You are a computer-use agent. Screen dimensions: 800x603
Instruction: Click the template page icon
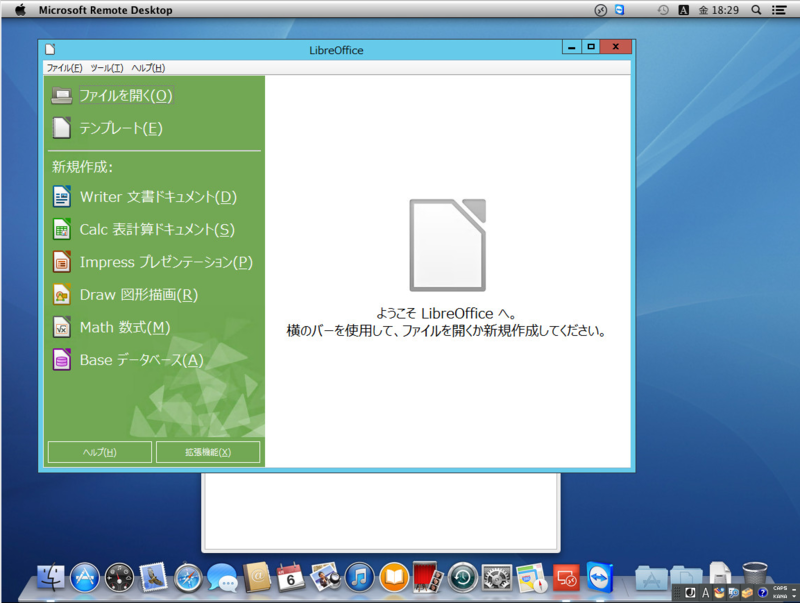(x=62, y=128)
